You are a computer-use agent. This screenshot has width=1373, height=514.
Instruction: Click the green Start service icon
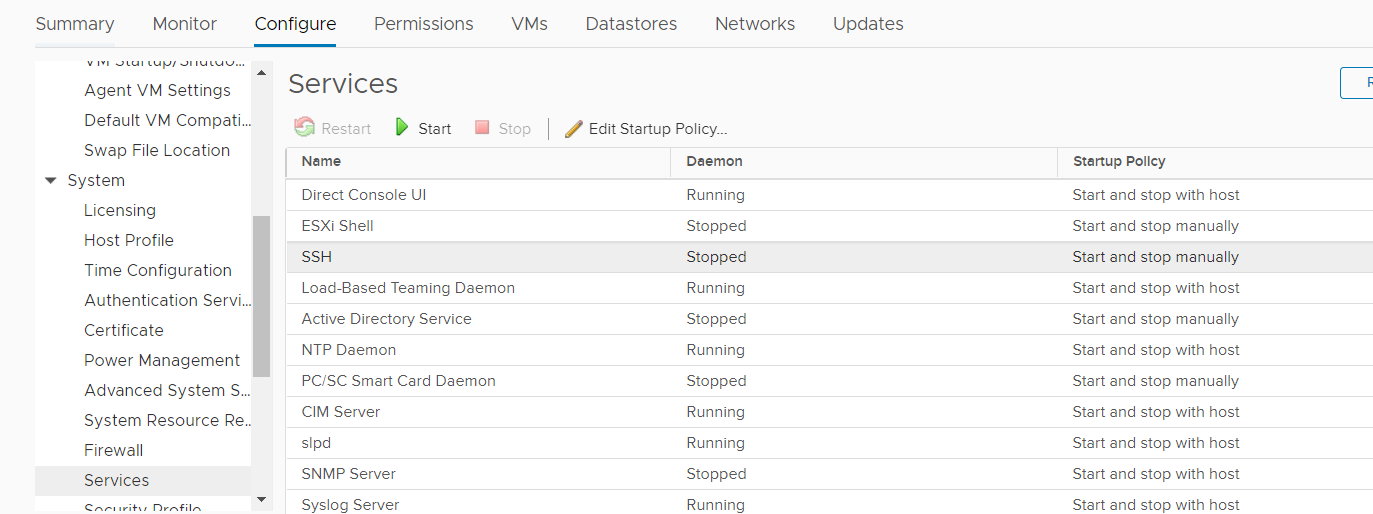402,128
